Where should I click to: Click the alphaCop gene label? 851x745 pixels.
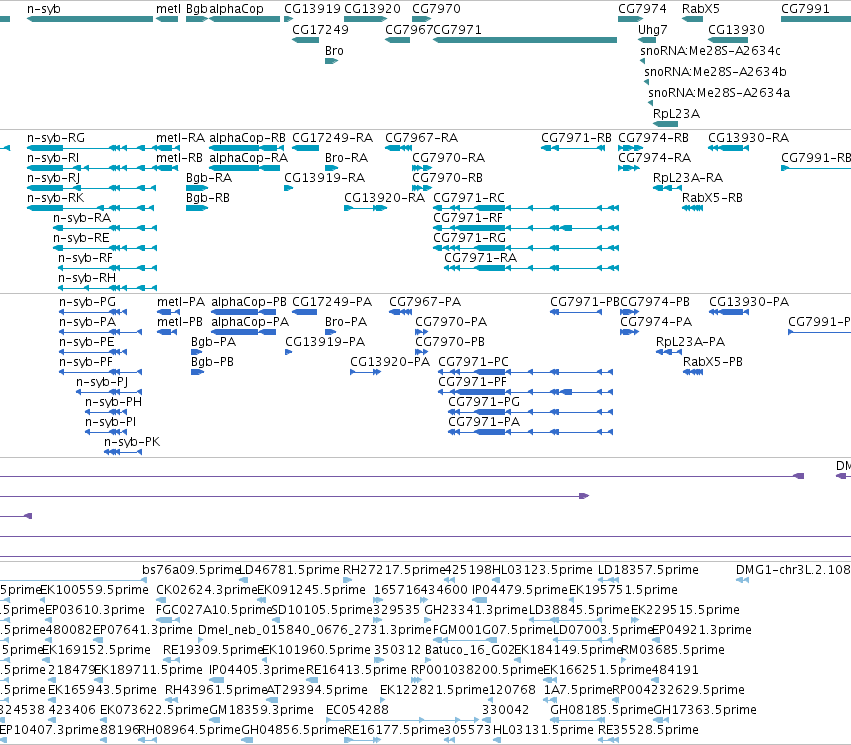236,9
